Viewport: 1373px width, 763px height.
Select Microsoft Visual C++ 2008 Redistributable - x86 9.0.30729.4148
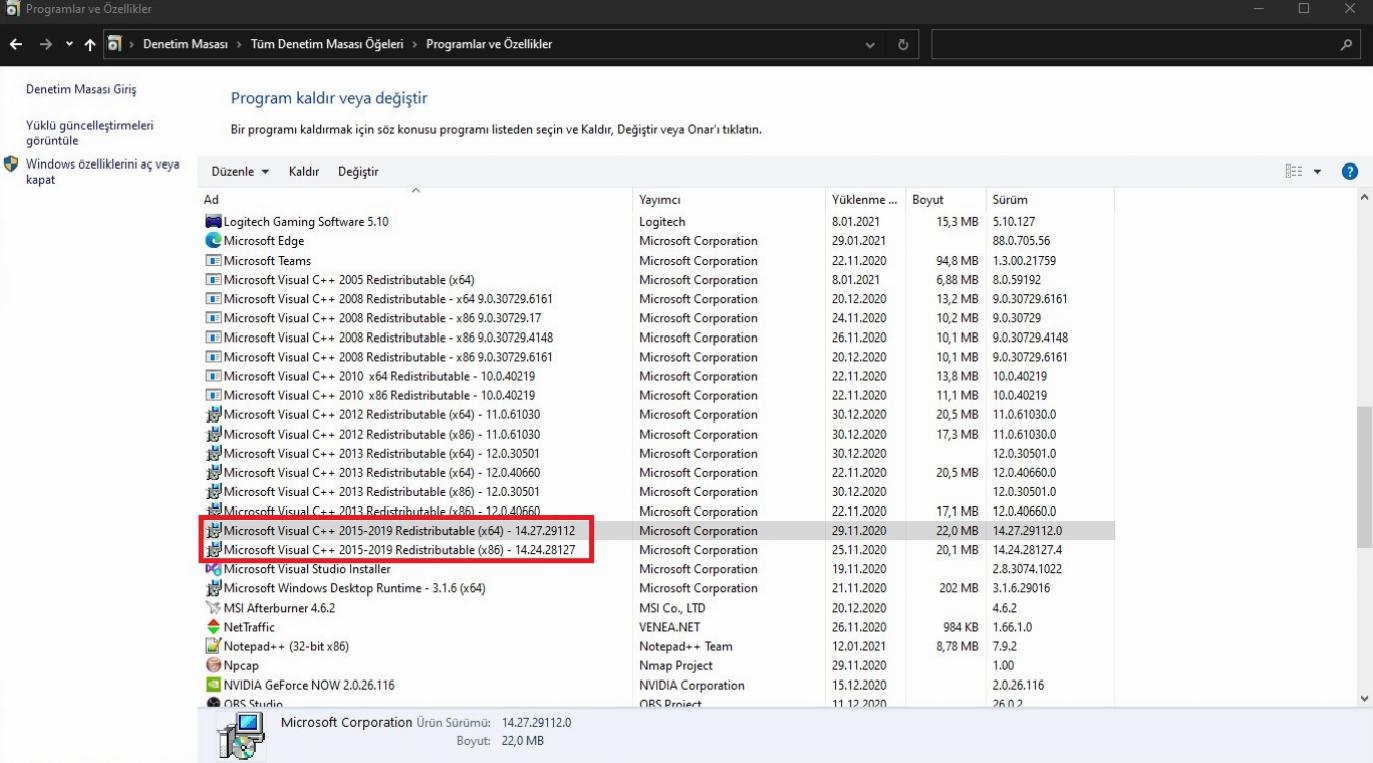point(658,338)
